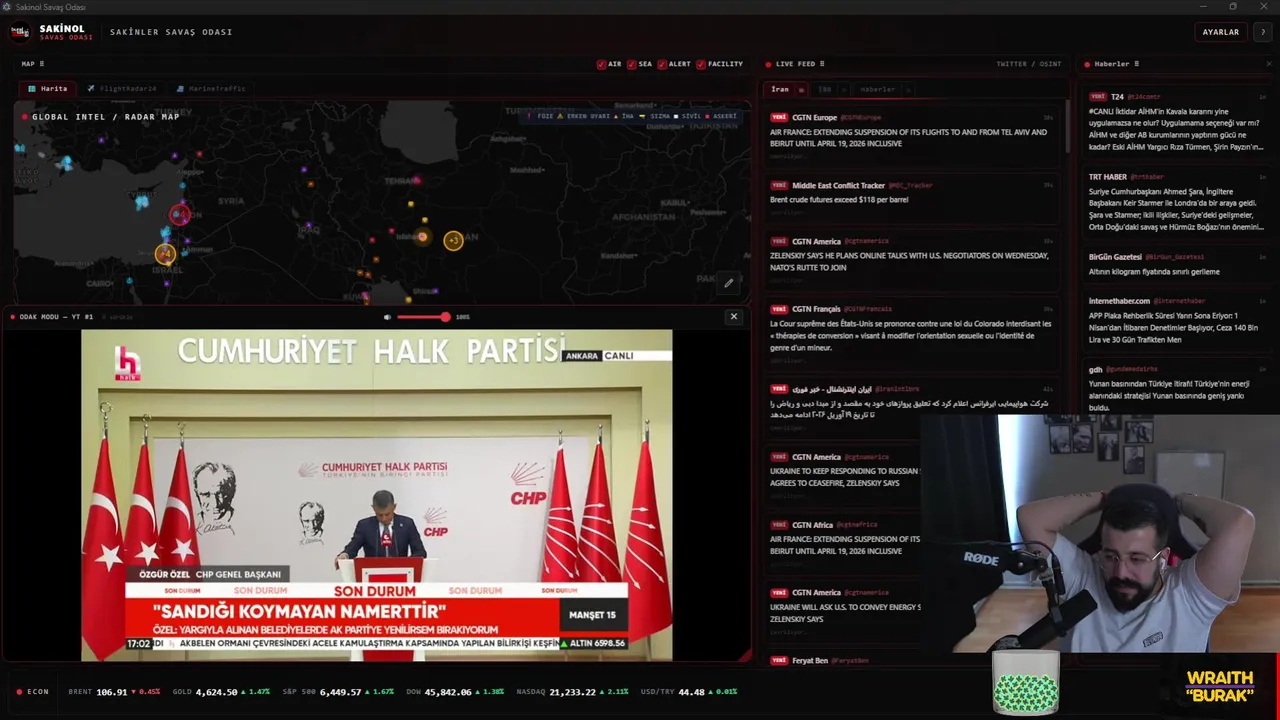Switch to the FlightRadar24 tab
Screen dimensions: 1280x720
(121, 89)
